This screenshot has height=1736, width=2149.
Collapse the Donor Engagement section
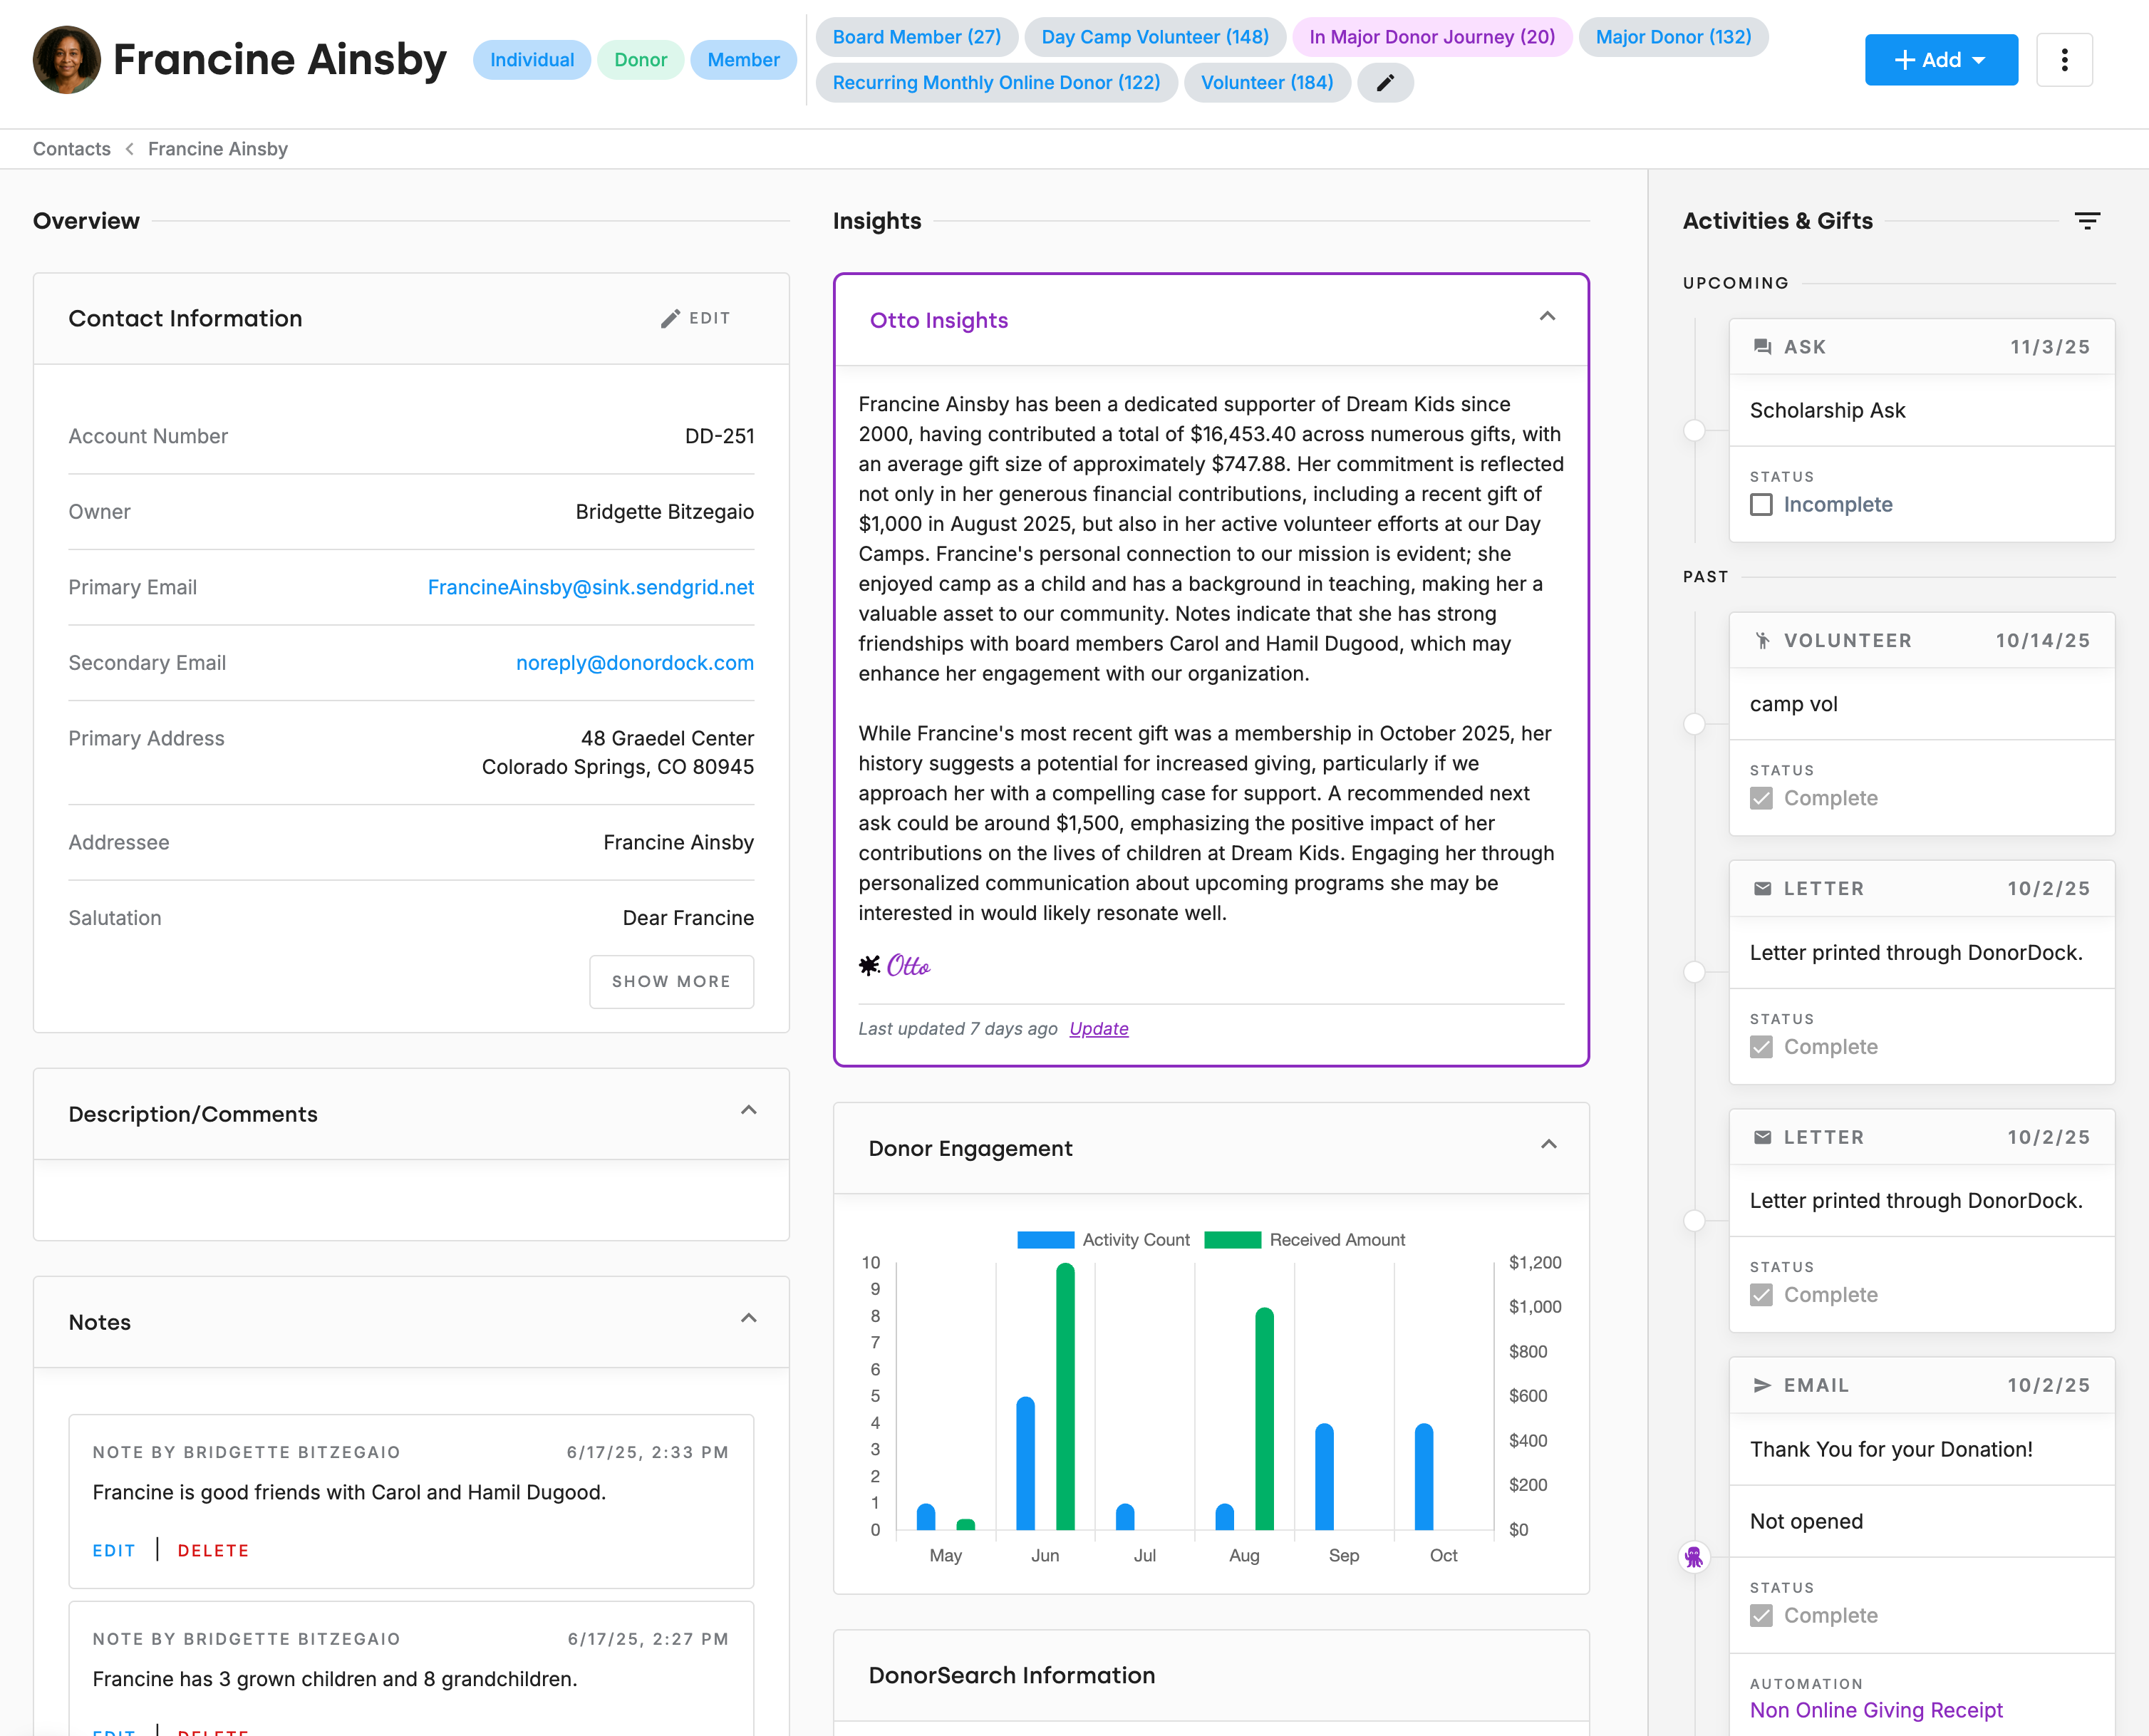(x=1548, y=1145)
